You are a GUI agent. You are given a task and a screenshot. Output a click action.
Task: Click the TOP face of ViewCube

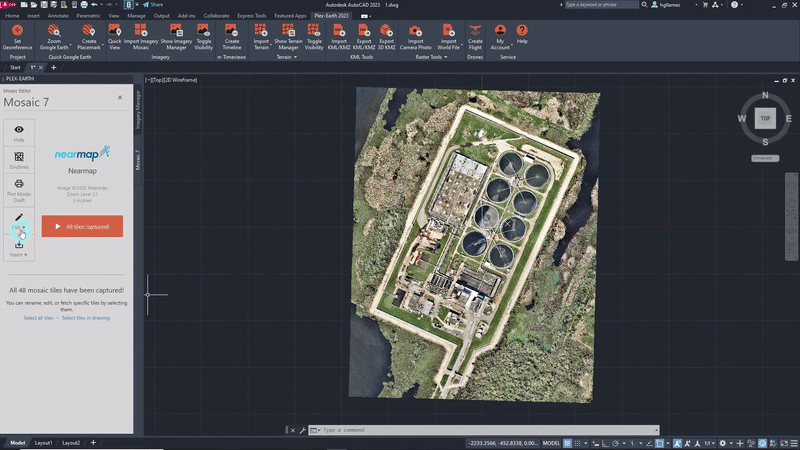[x=765, y=118]
